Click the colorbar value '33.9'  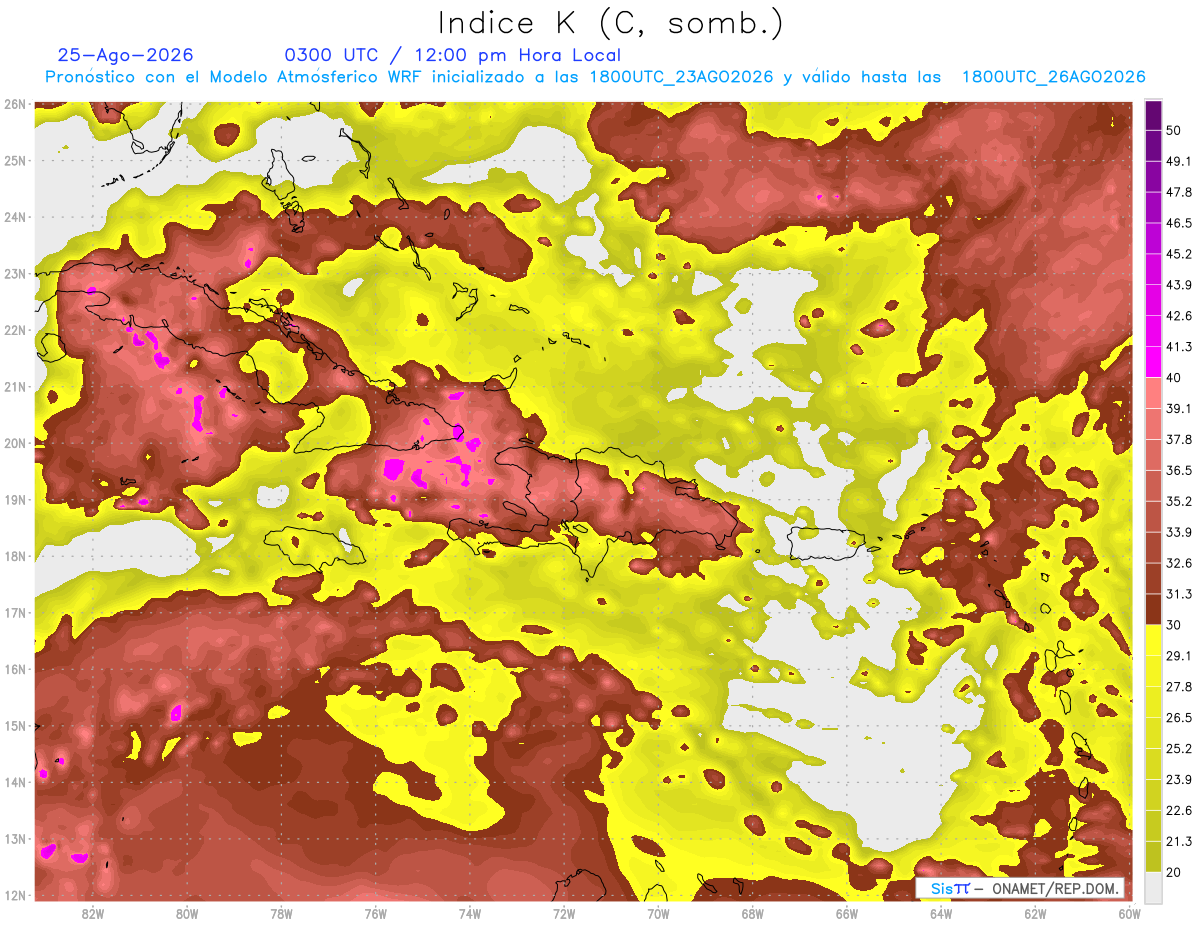pyautogui.click(x=1179, y=532)
